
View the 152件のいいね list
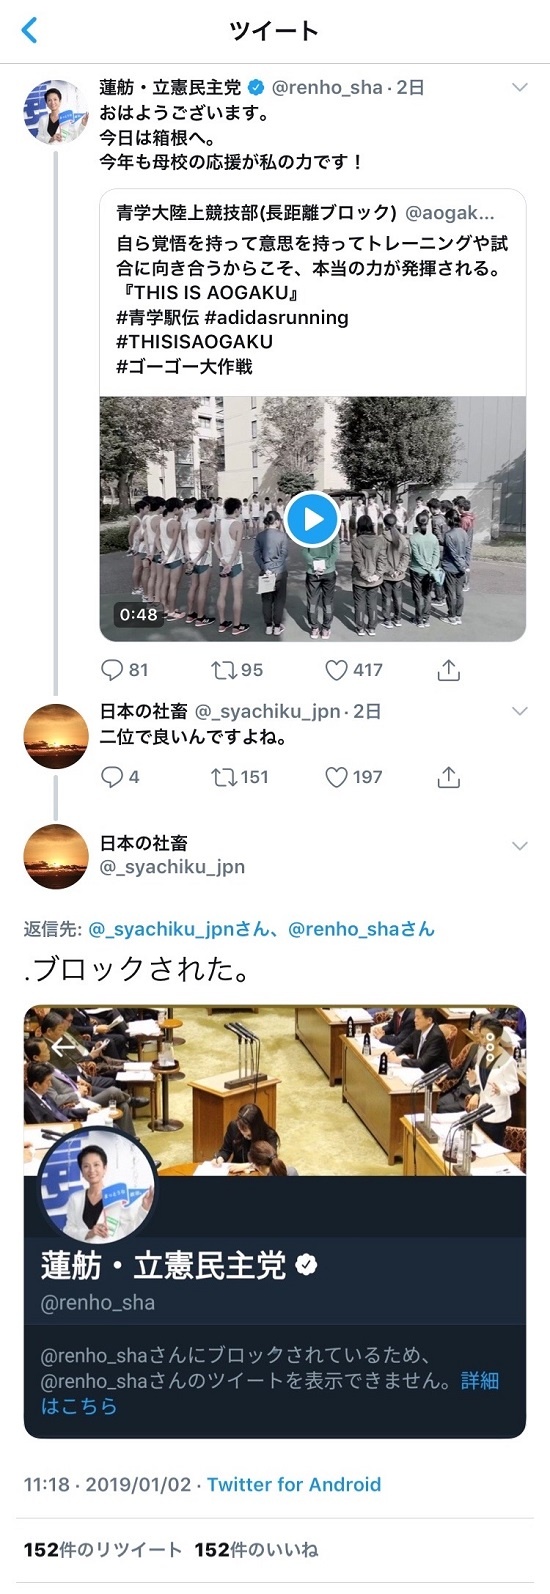256,1550
